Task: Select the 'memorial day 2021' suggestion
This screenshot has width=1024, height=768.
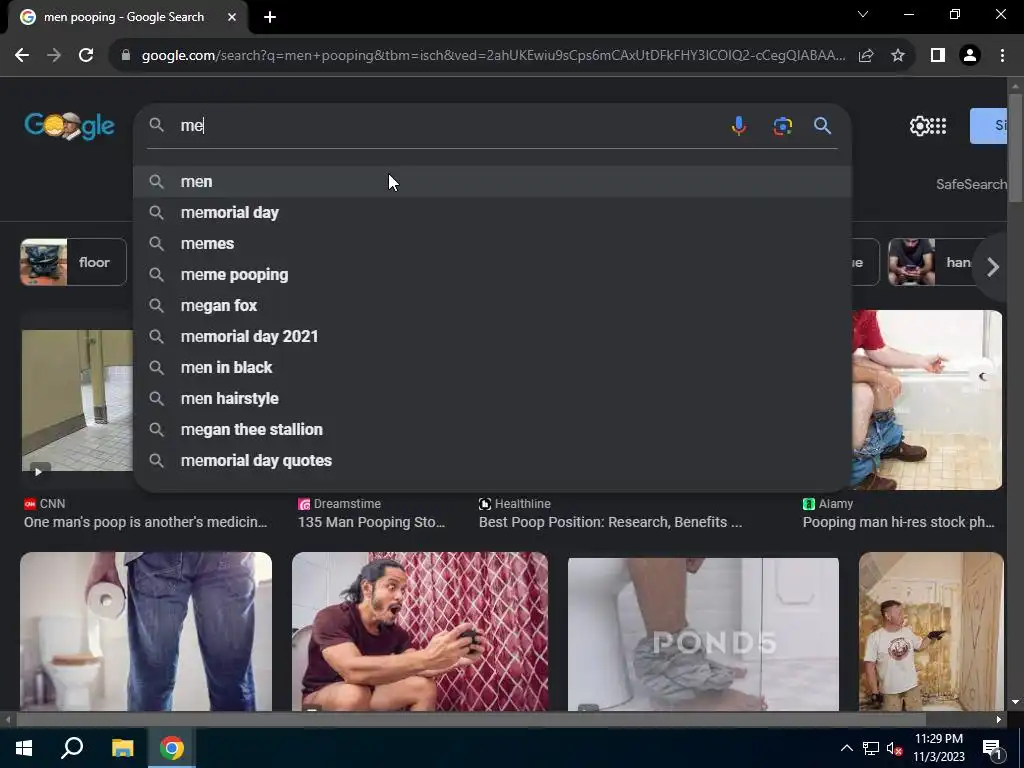Action: click(492, 337)
